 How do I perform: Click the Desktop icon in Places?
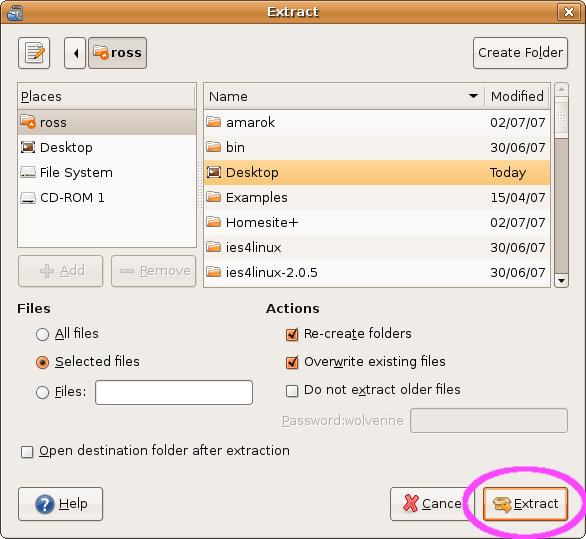tap(28, 147)
